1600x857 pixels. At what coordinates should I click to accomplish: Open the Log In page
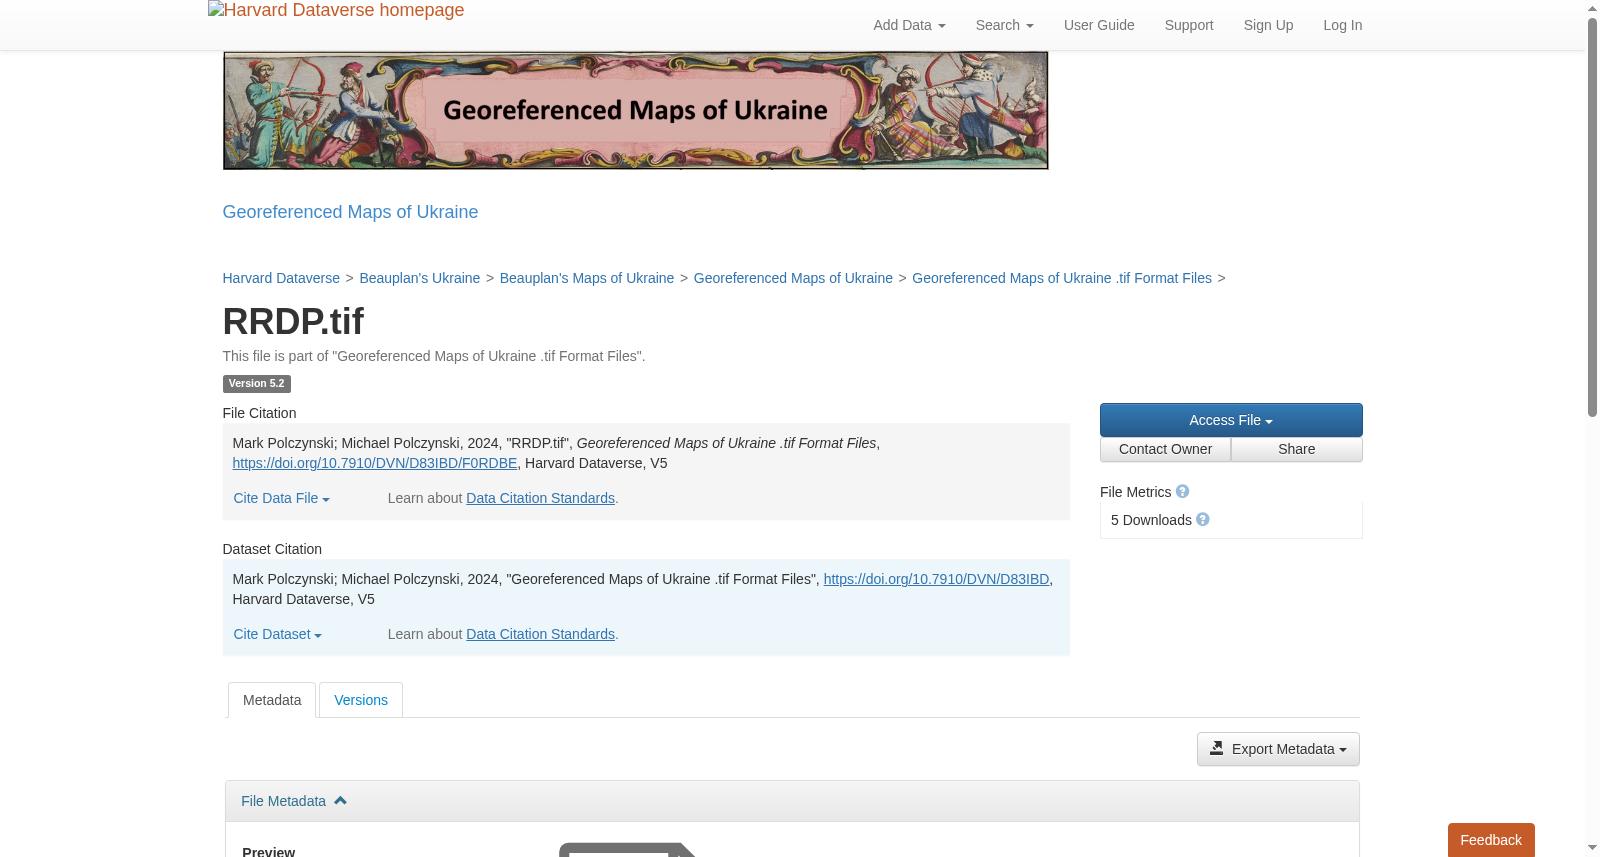click(1342, 25)
